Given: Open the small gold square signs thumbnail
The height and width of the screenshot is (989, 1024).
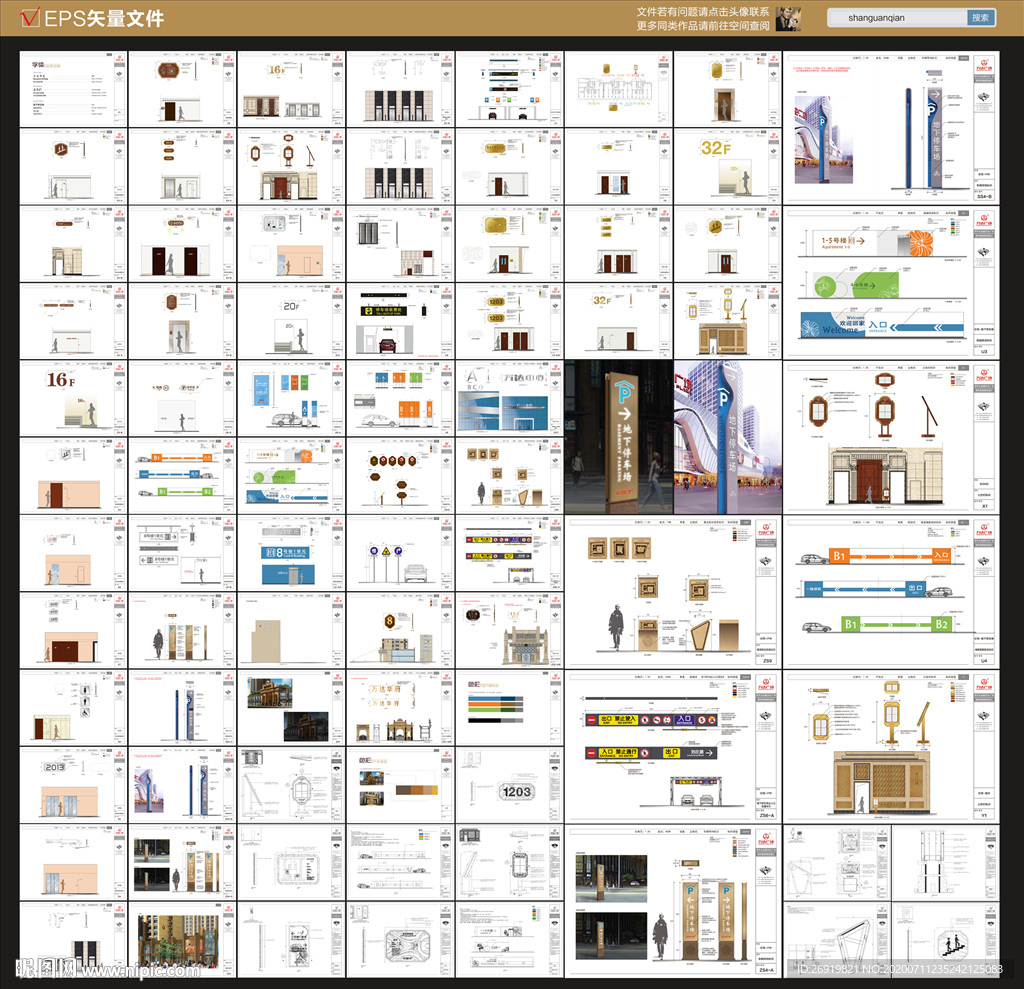Looking at the screenshot, I should (509, 476).
